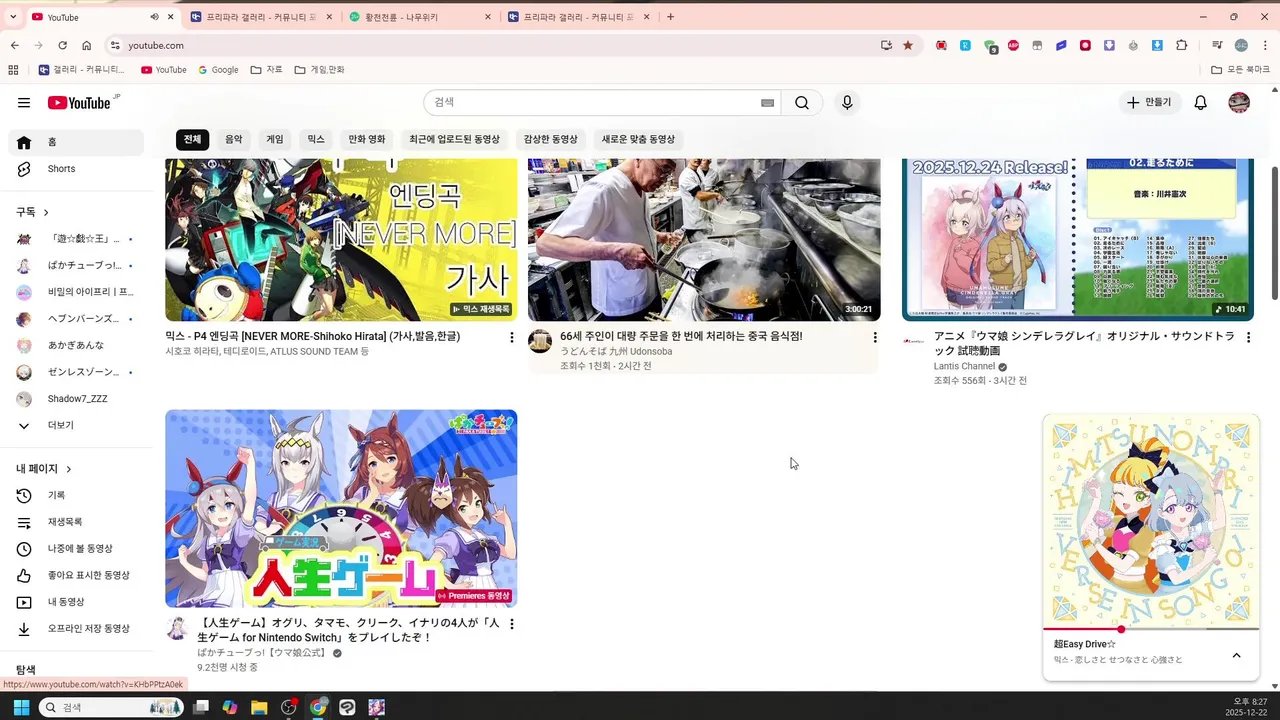Select the 음악 filter chip

(233, 140)
